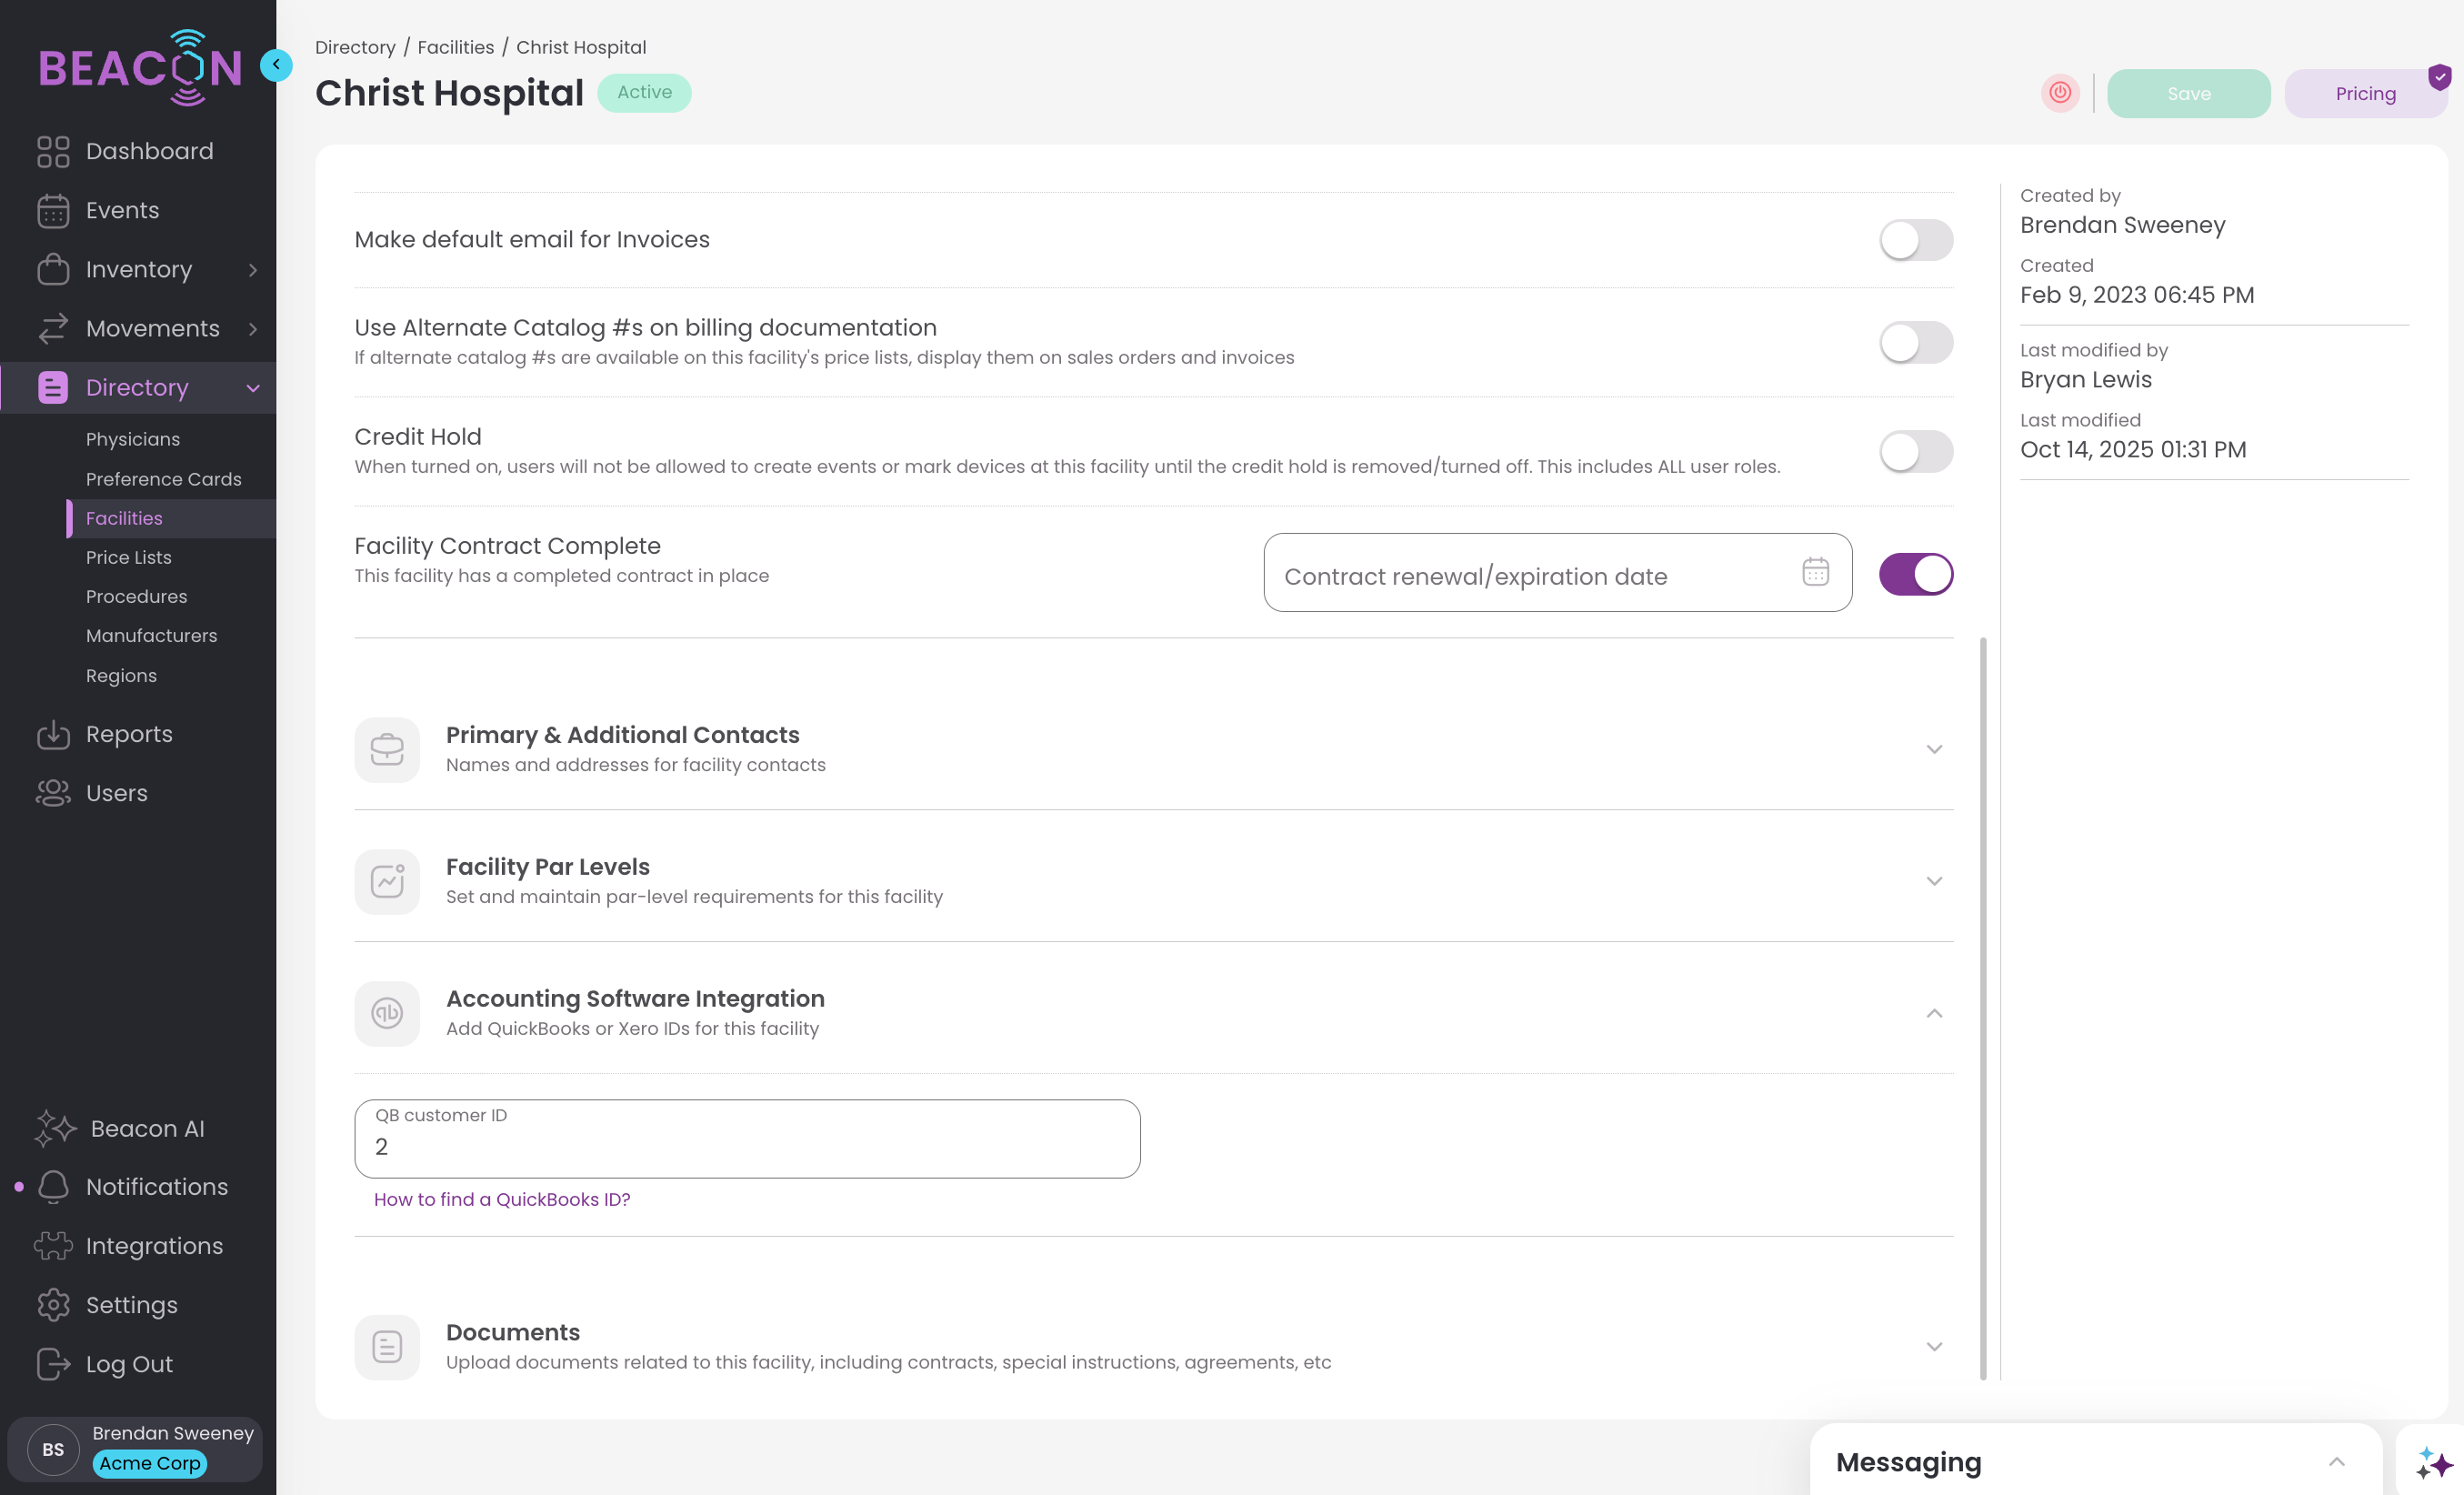
Task: Open the Integrations puzzle icon
Action: coord(53,1246)
